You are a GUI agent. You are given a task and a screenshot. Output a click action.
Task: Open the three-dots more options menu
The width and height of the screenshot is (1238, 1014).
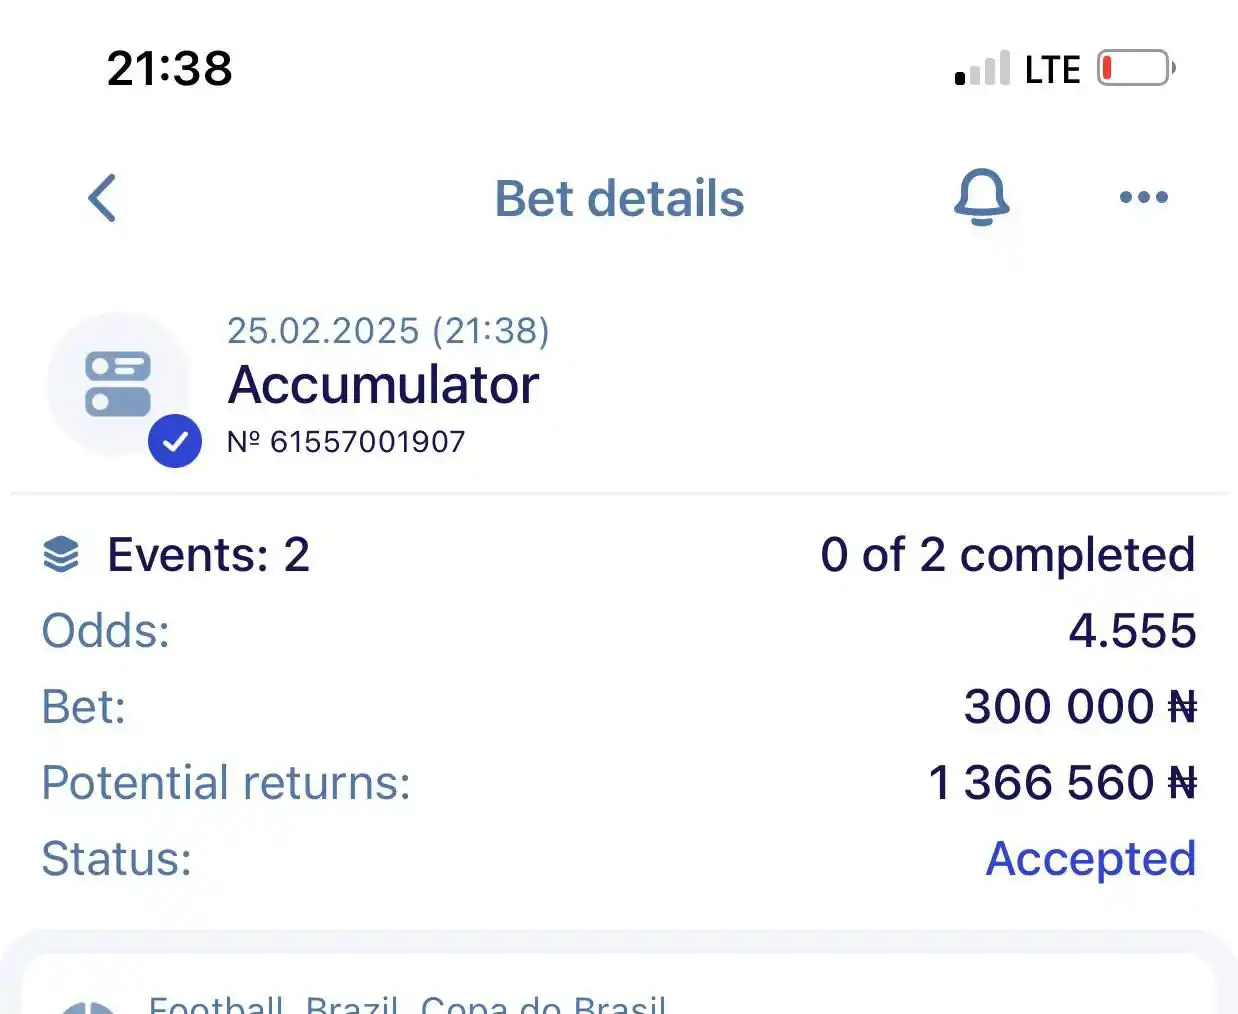1144,197
